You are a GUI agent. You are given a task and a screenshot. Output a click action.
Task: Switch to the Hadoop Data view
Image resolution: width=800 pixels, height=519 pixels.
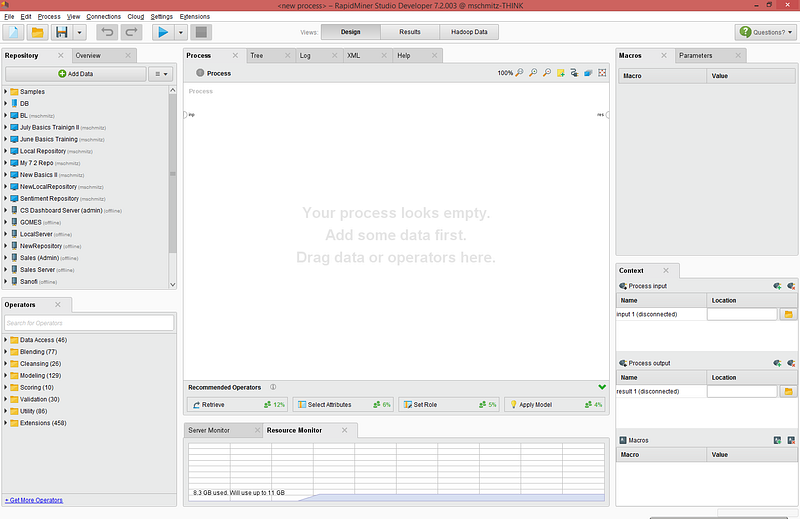[469, 32]
